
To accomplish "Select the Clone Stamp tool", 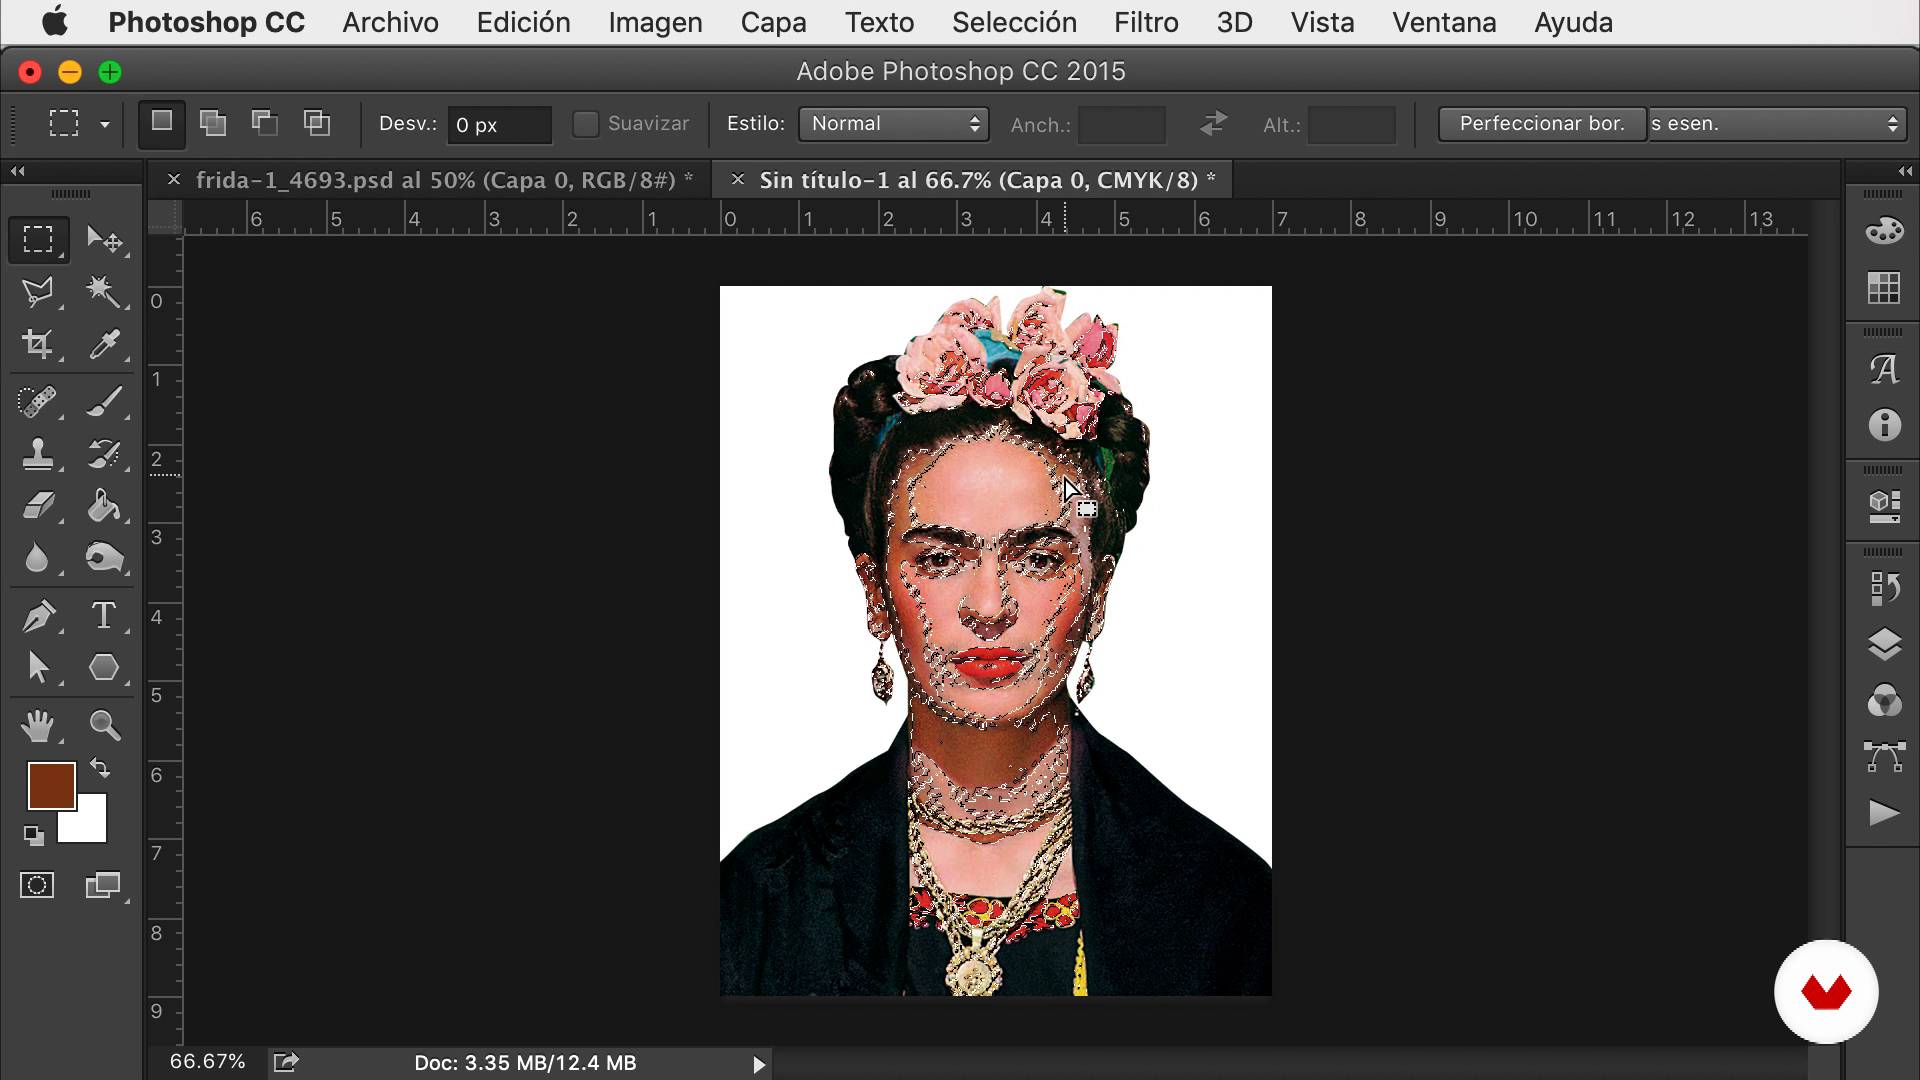I will click(38, 454).
